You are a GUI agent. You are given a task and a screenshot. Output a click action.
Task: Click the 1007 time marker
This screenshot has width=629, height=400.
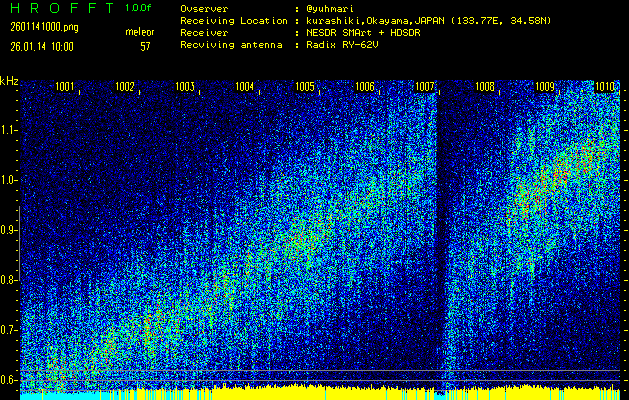pos(425,87)
